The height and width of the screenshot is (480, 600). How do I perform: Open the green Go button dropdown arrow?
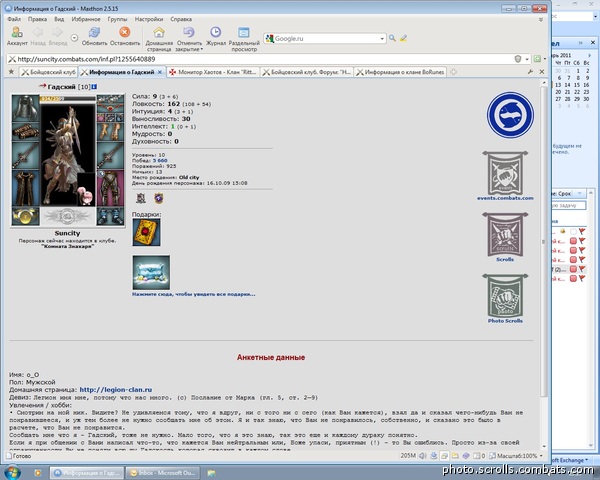[545, 59]
